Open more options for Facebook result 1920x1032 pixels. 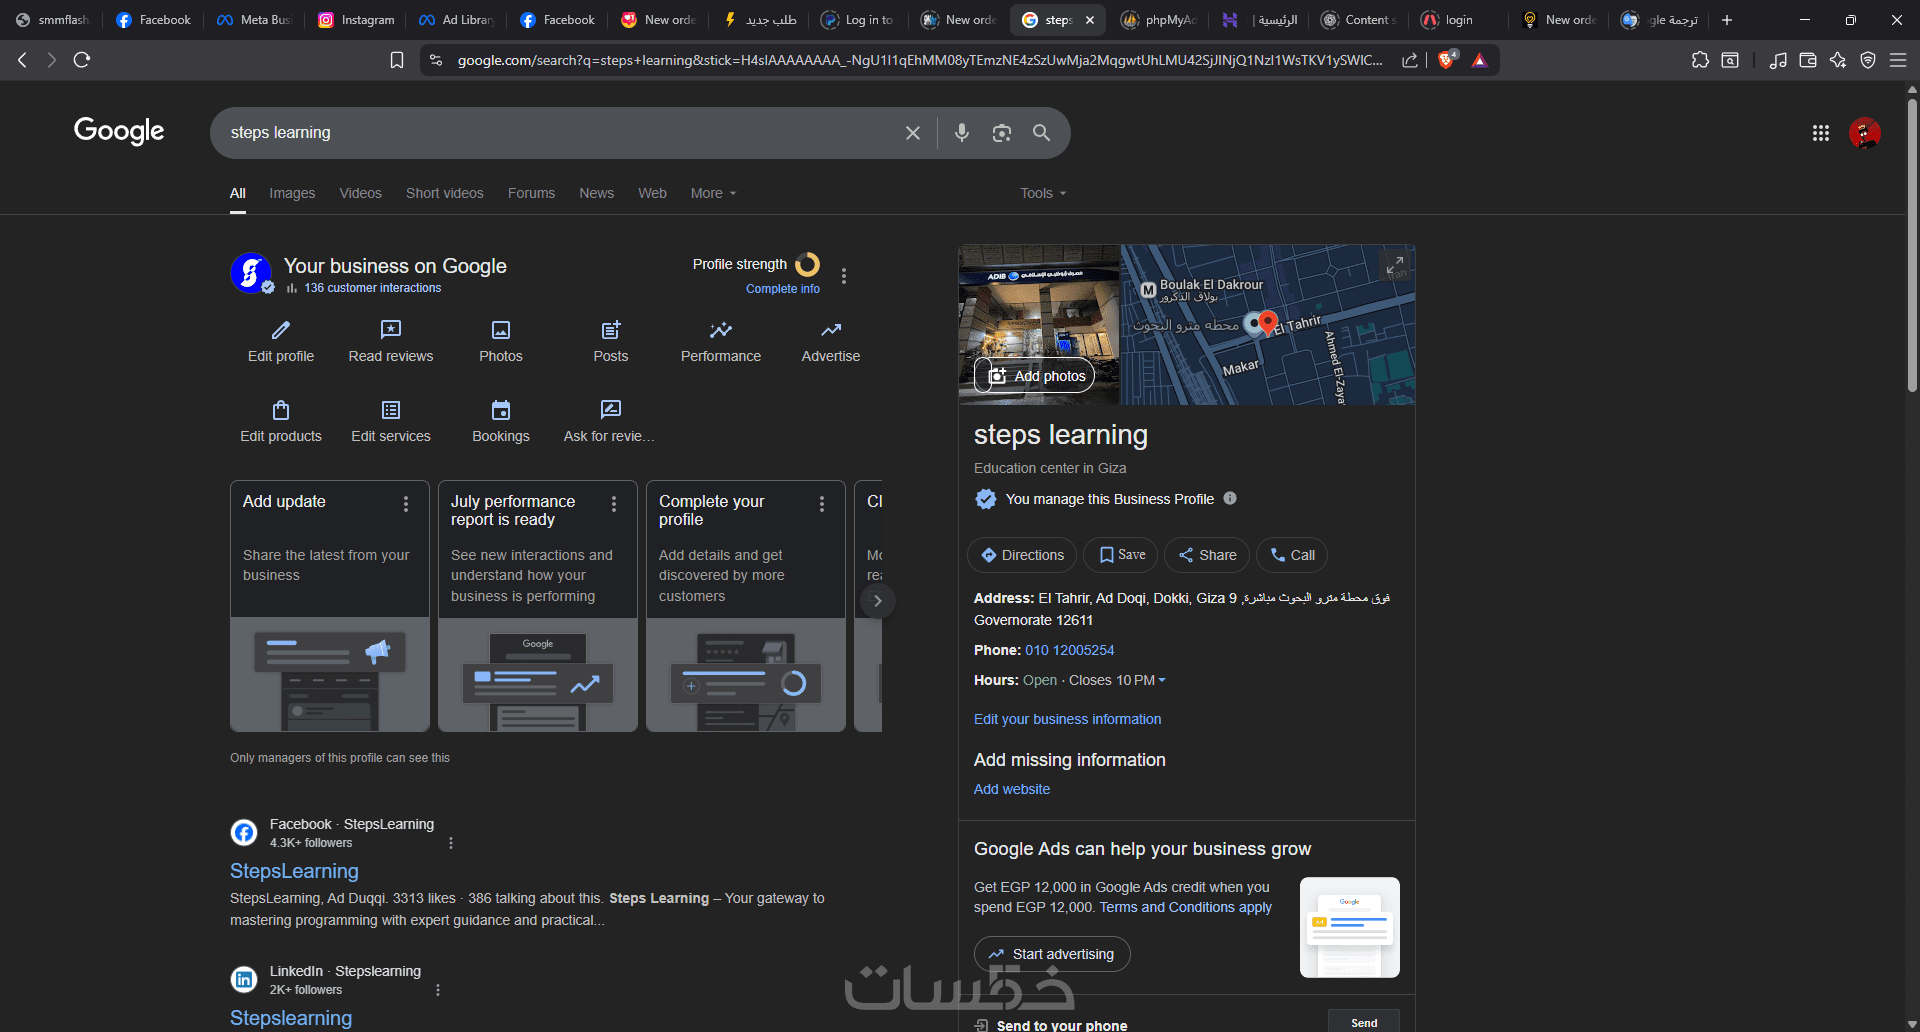451,843
